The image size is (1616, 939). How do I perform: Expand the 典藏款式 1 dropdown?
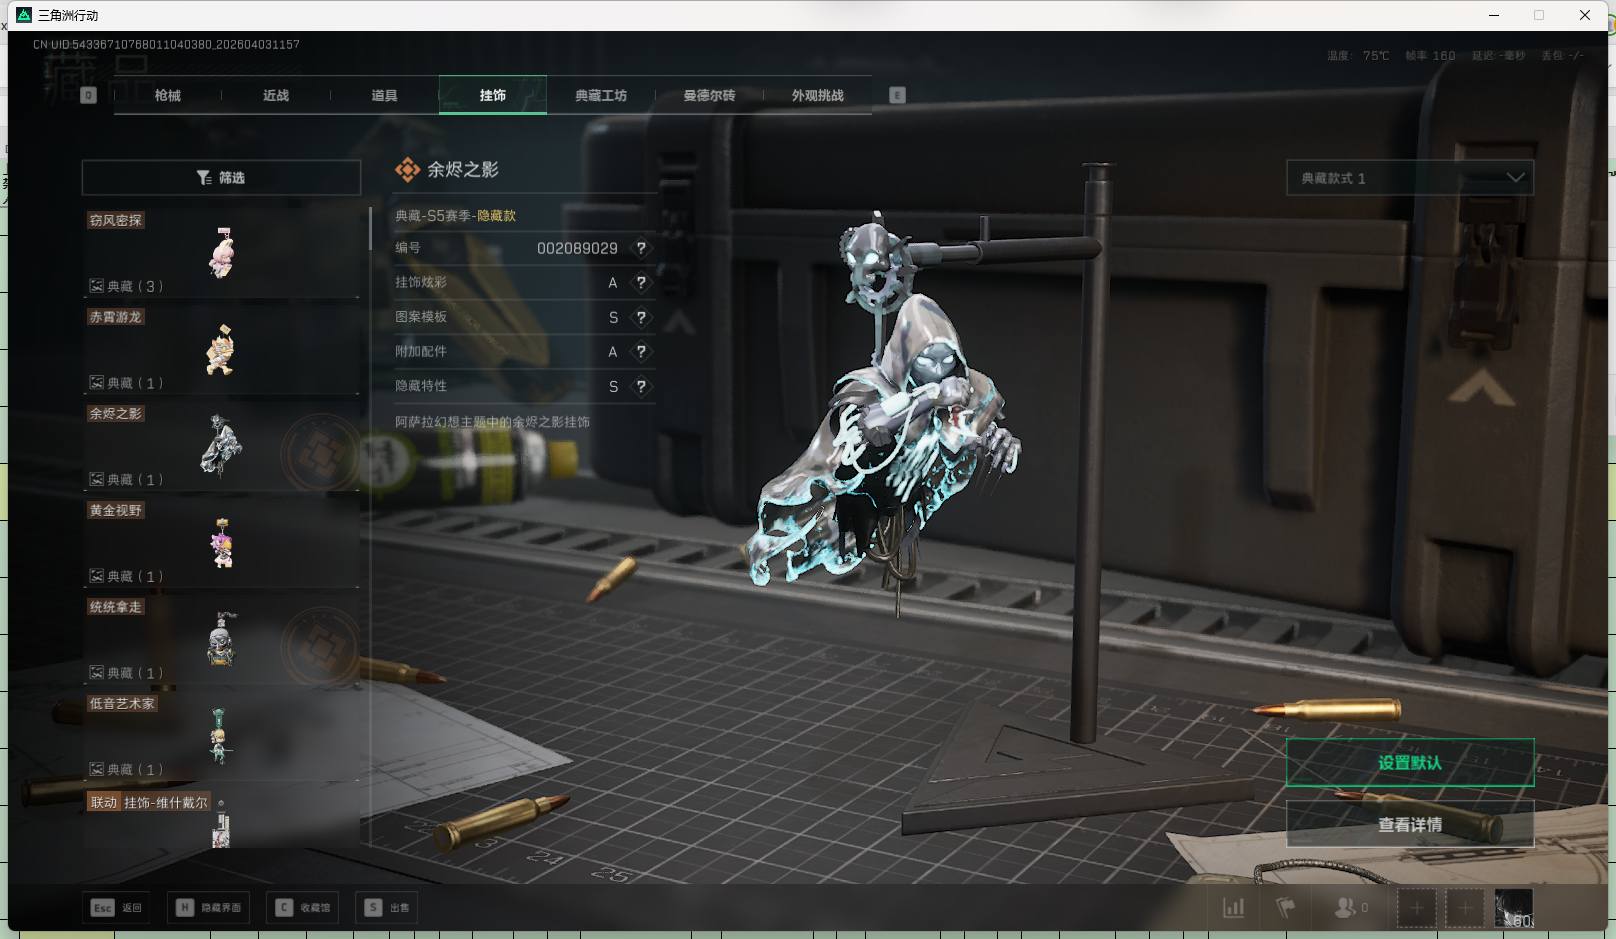[1409, 178]
